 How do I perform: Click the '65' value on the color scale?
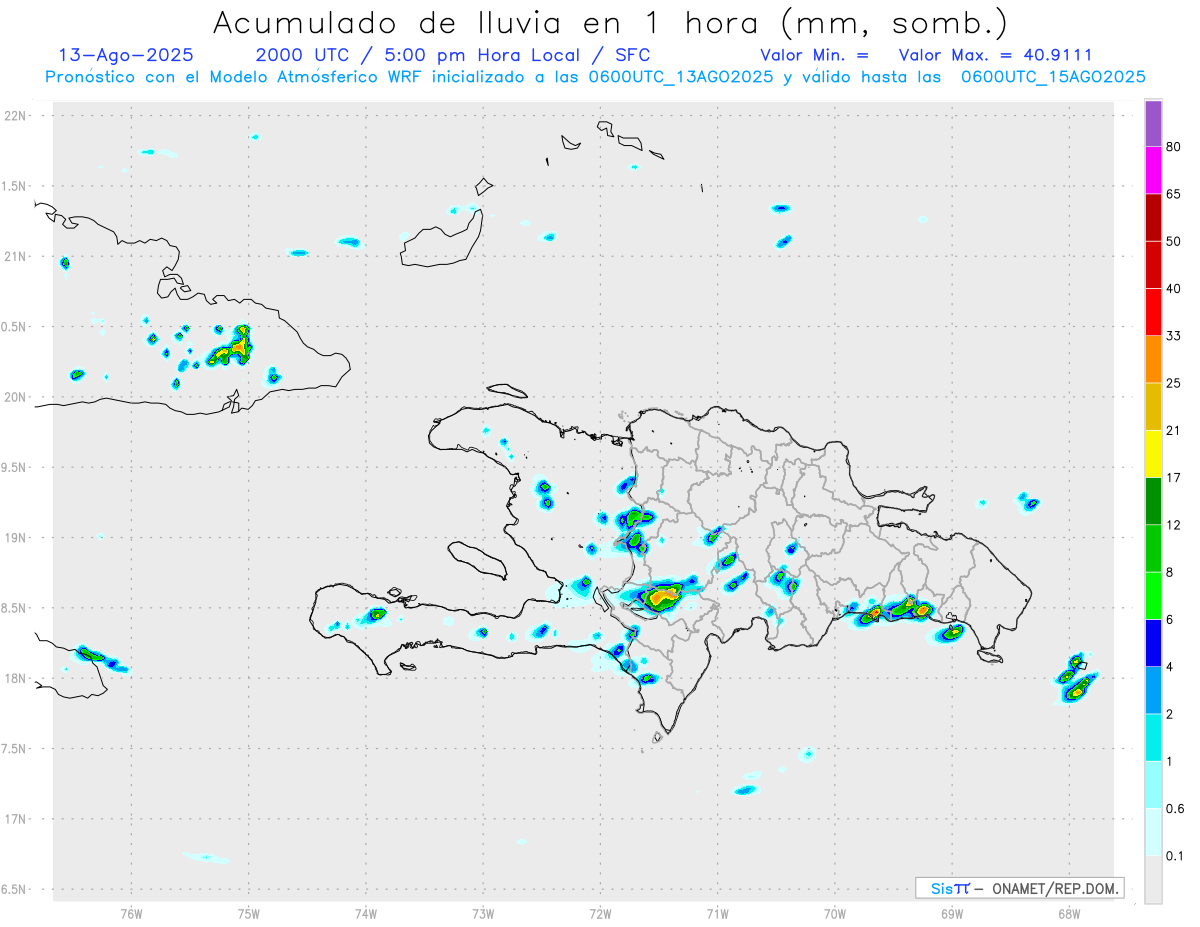(x=1174, y=195)
